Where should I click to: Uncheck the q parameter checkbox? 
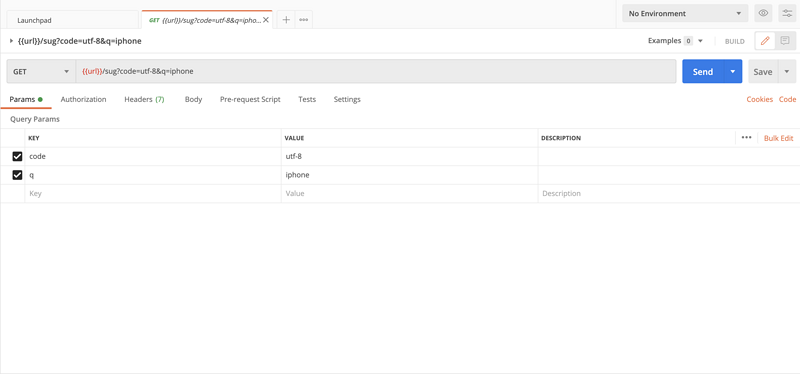pos(17,175)
